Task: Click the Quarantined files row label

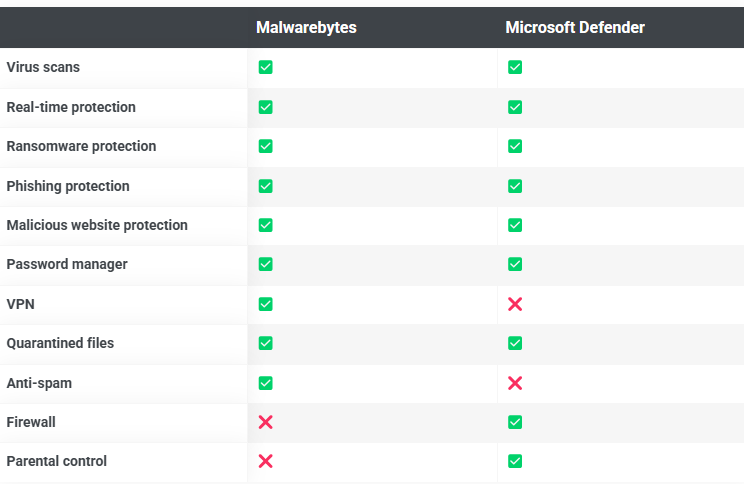Action: [x=60, y=343]
